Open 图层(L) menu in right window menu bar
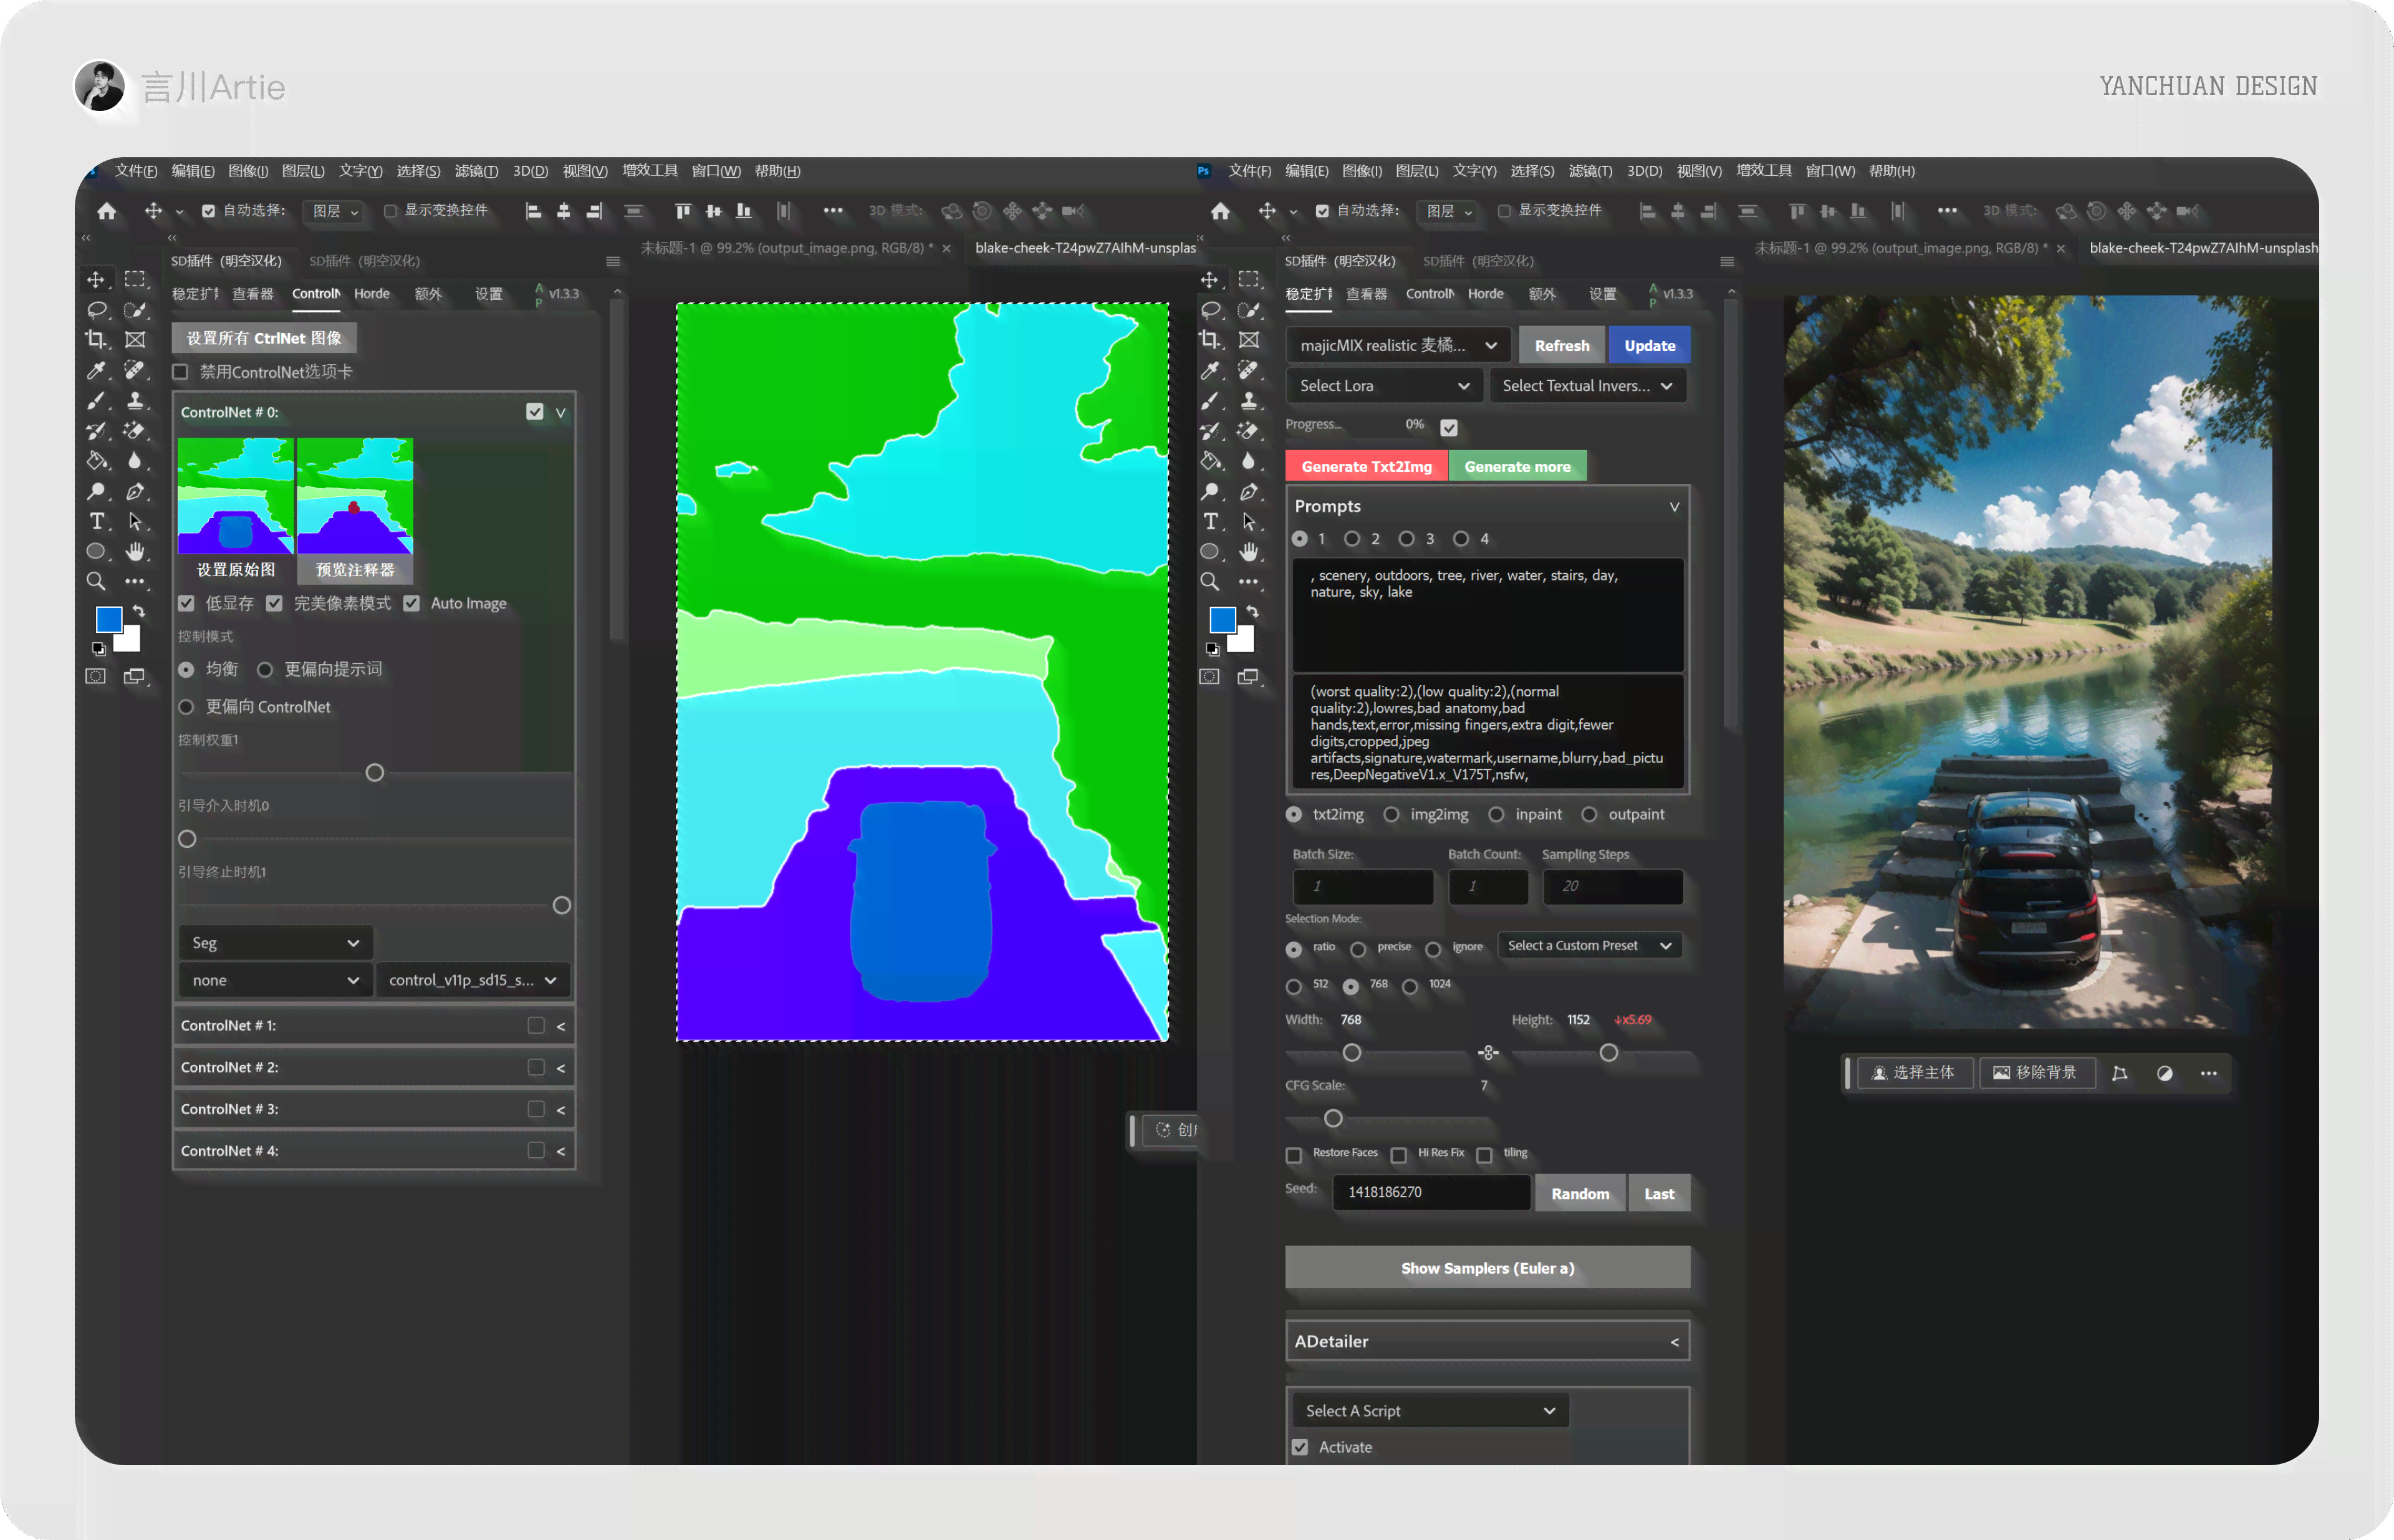Image resolution: width=2394 pixels, height=1540 pixels. click(1417, 171)
